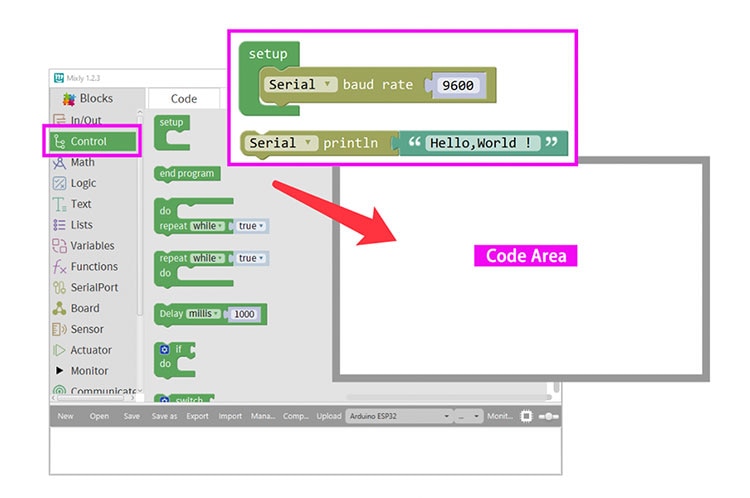This screenshot has height=498, width=750.
Task: Open the Sensor block category
Action: (79, 329)
